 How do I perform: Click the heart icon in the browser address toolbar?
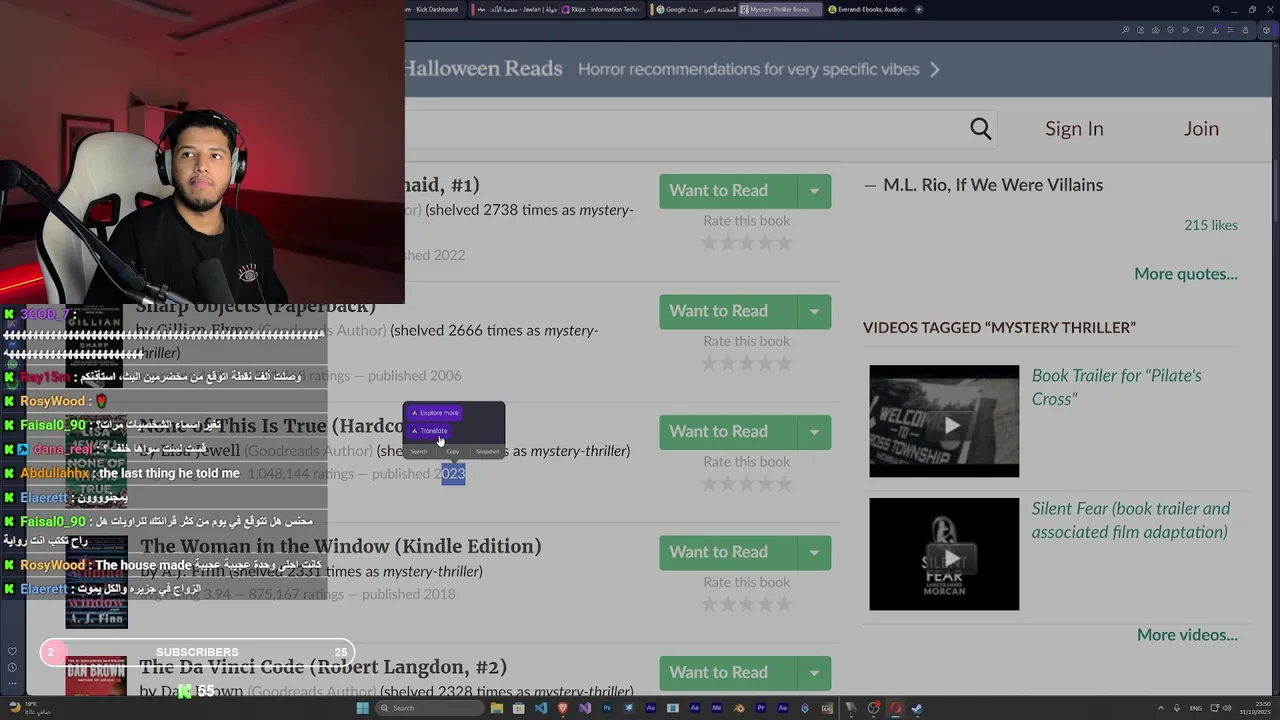click(1200, 30)
